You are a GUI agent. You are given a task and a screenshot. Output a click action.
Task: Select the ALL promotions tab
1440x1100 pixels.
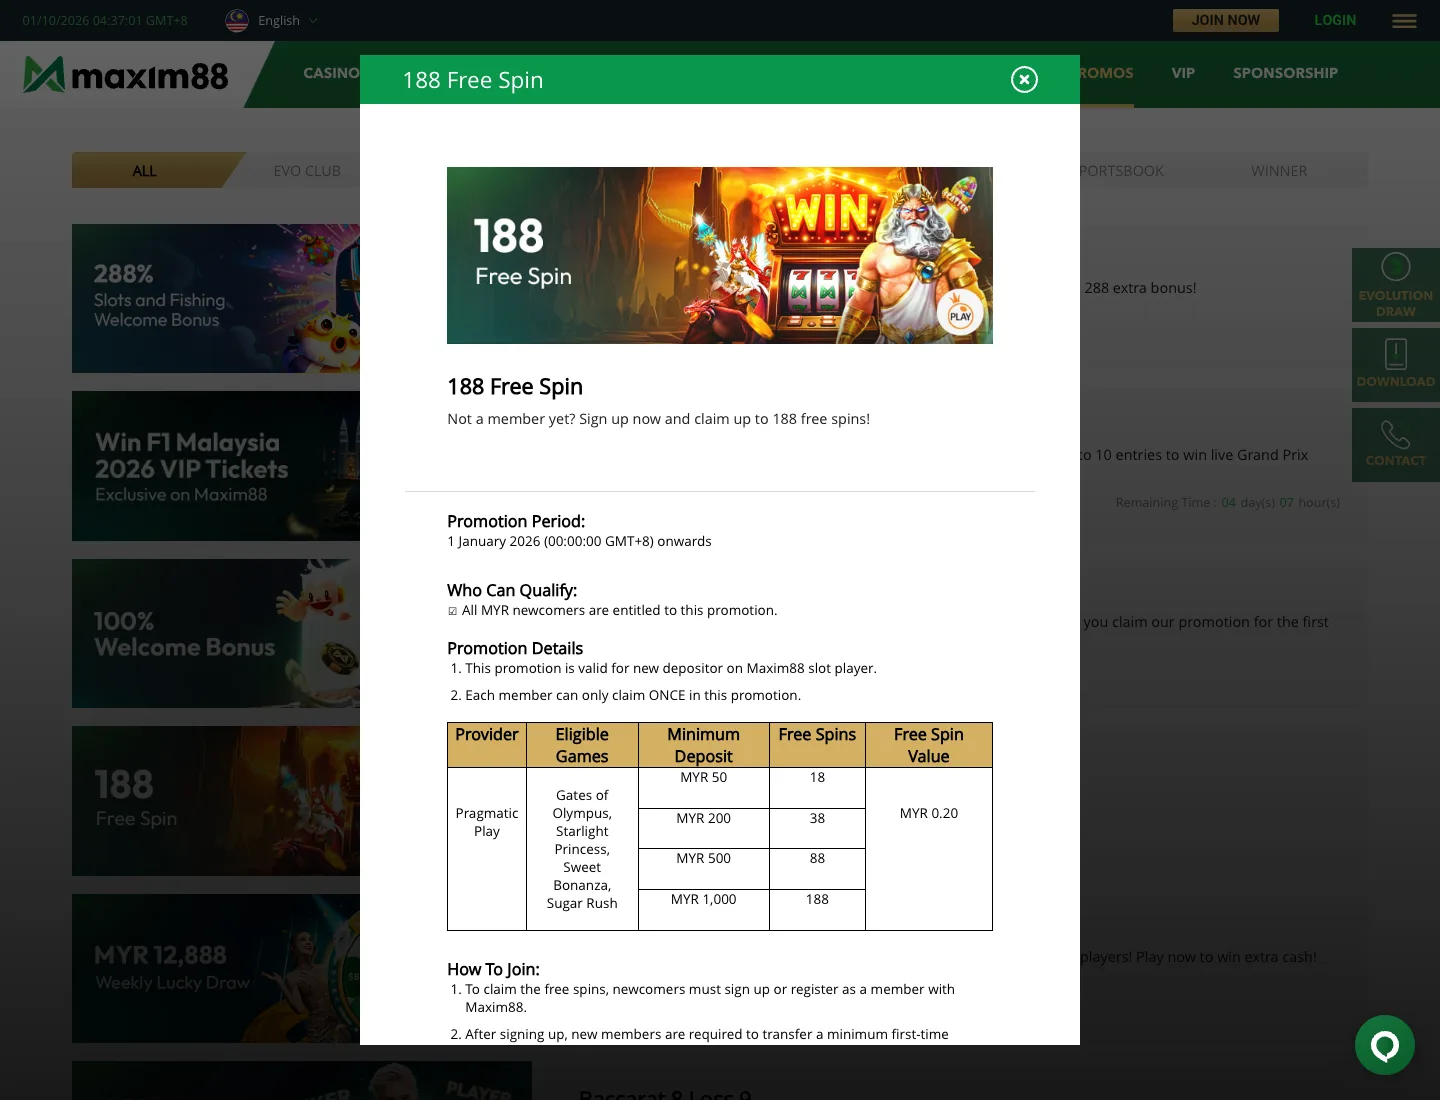point(145,170)
